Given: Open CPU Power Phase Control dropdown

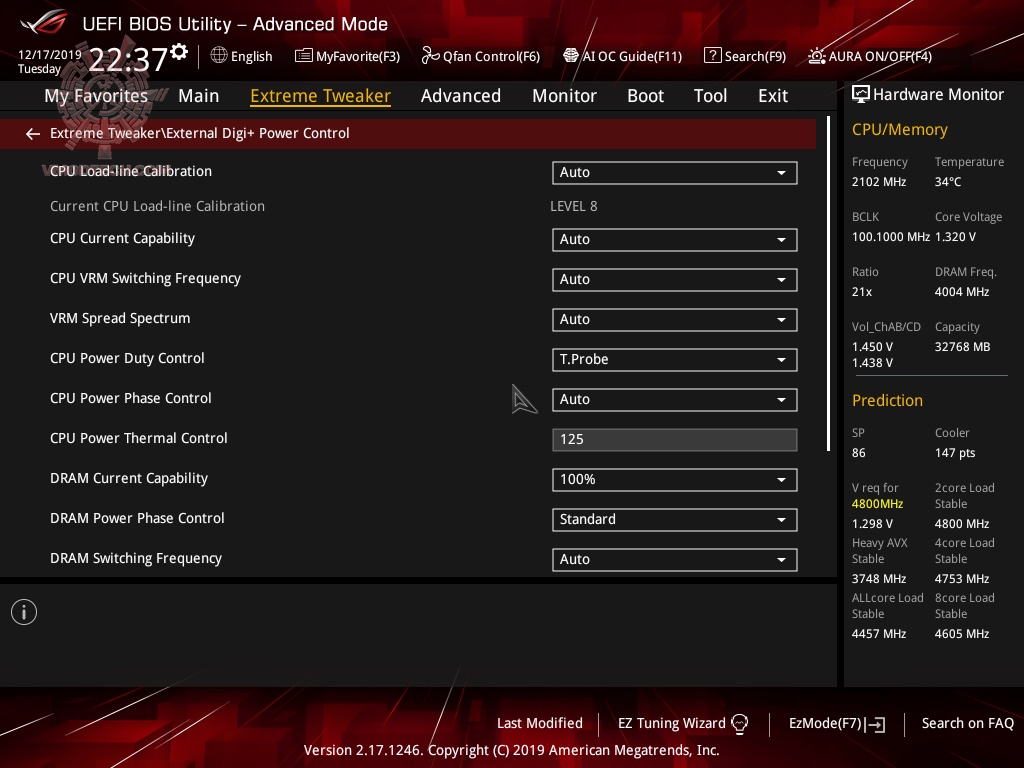Looking at the screenshot, I should tap(675, 400).
